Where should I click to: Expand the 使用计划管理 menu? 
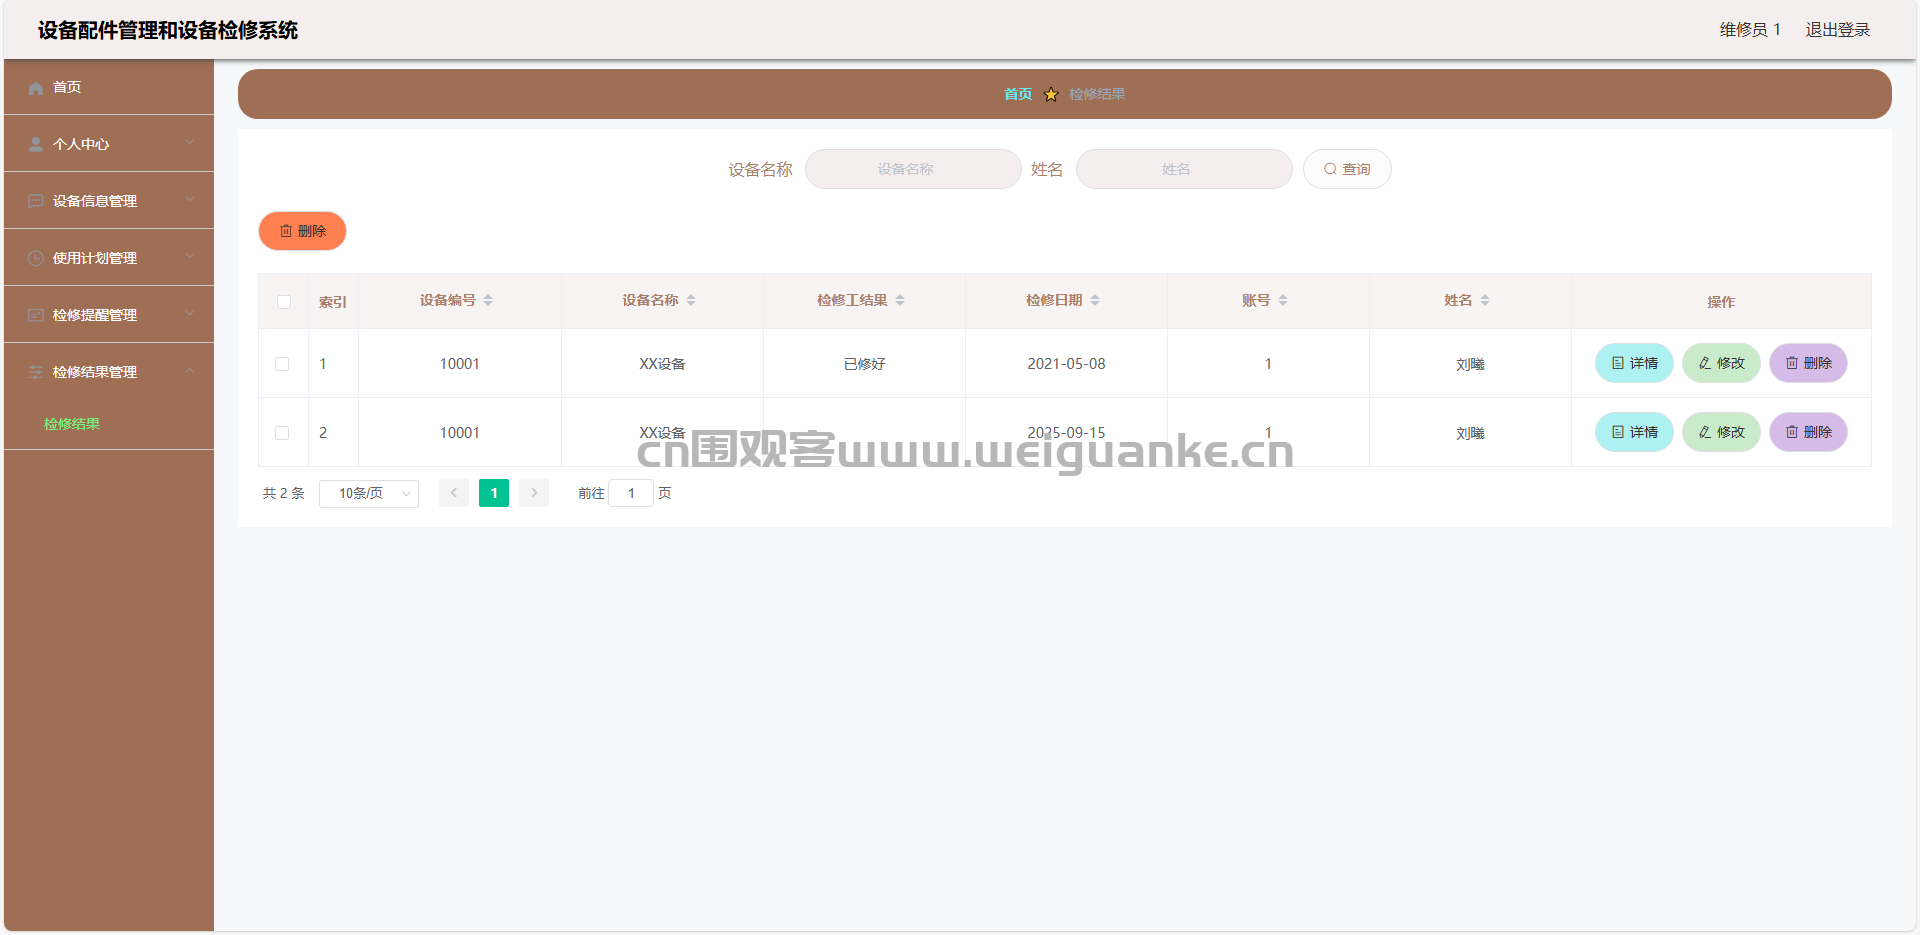click(109, 258)
